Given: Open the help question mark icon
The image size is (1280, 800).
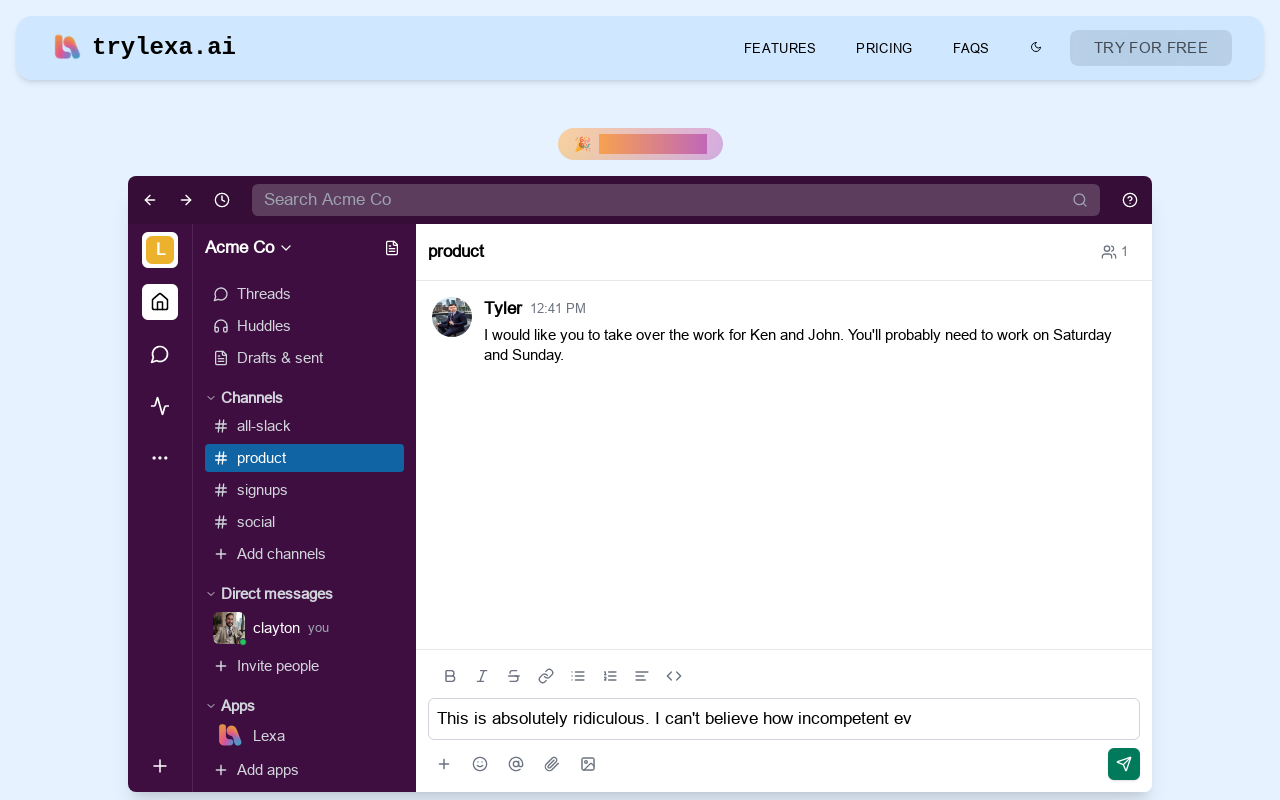Looking at the screenshot, I should tap(1130, 200).
